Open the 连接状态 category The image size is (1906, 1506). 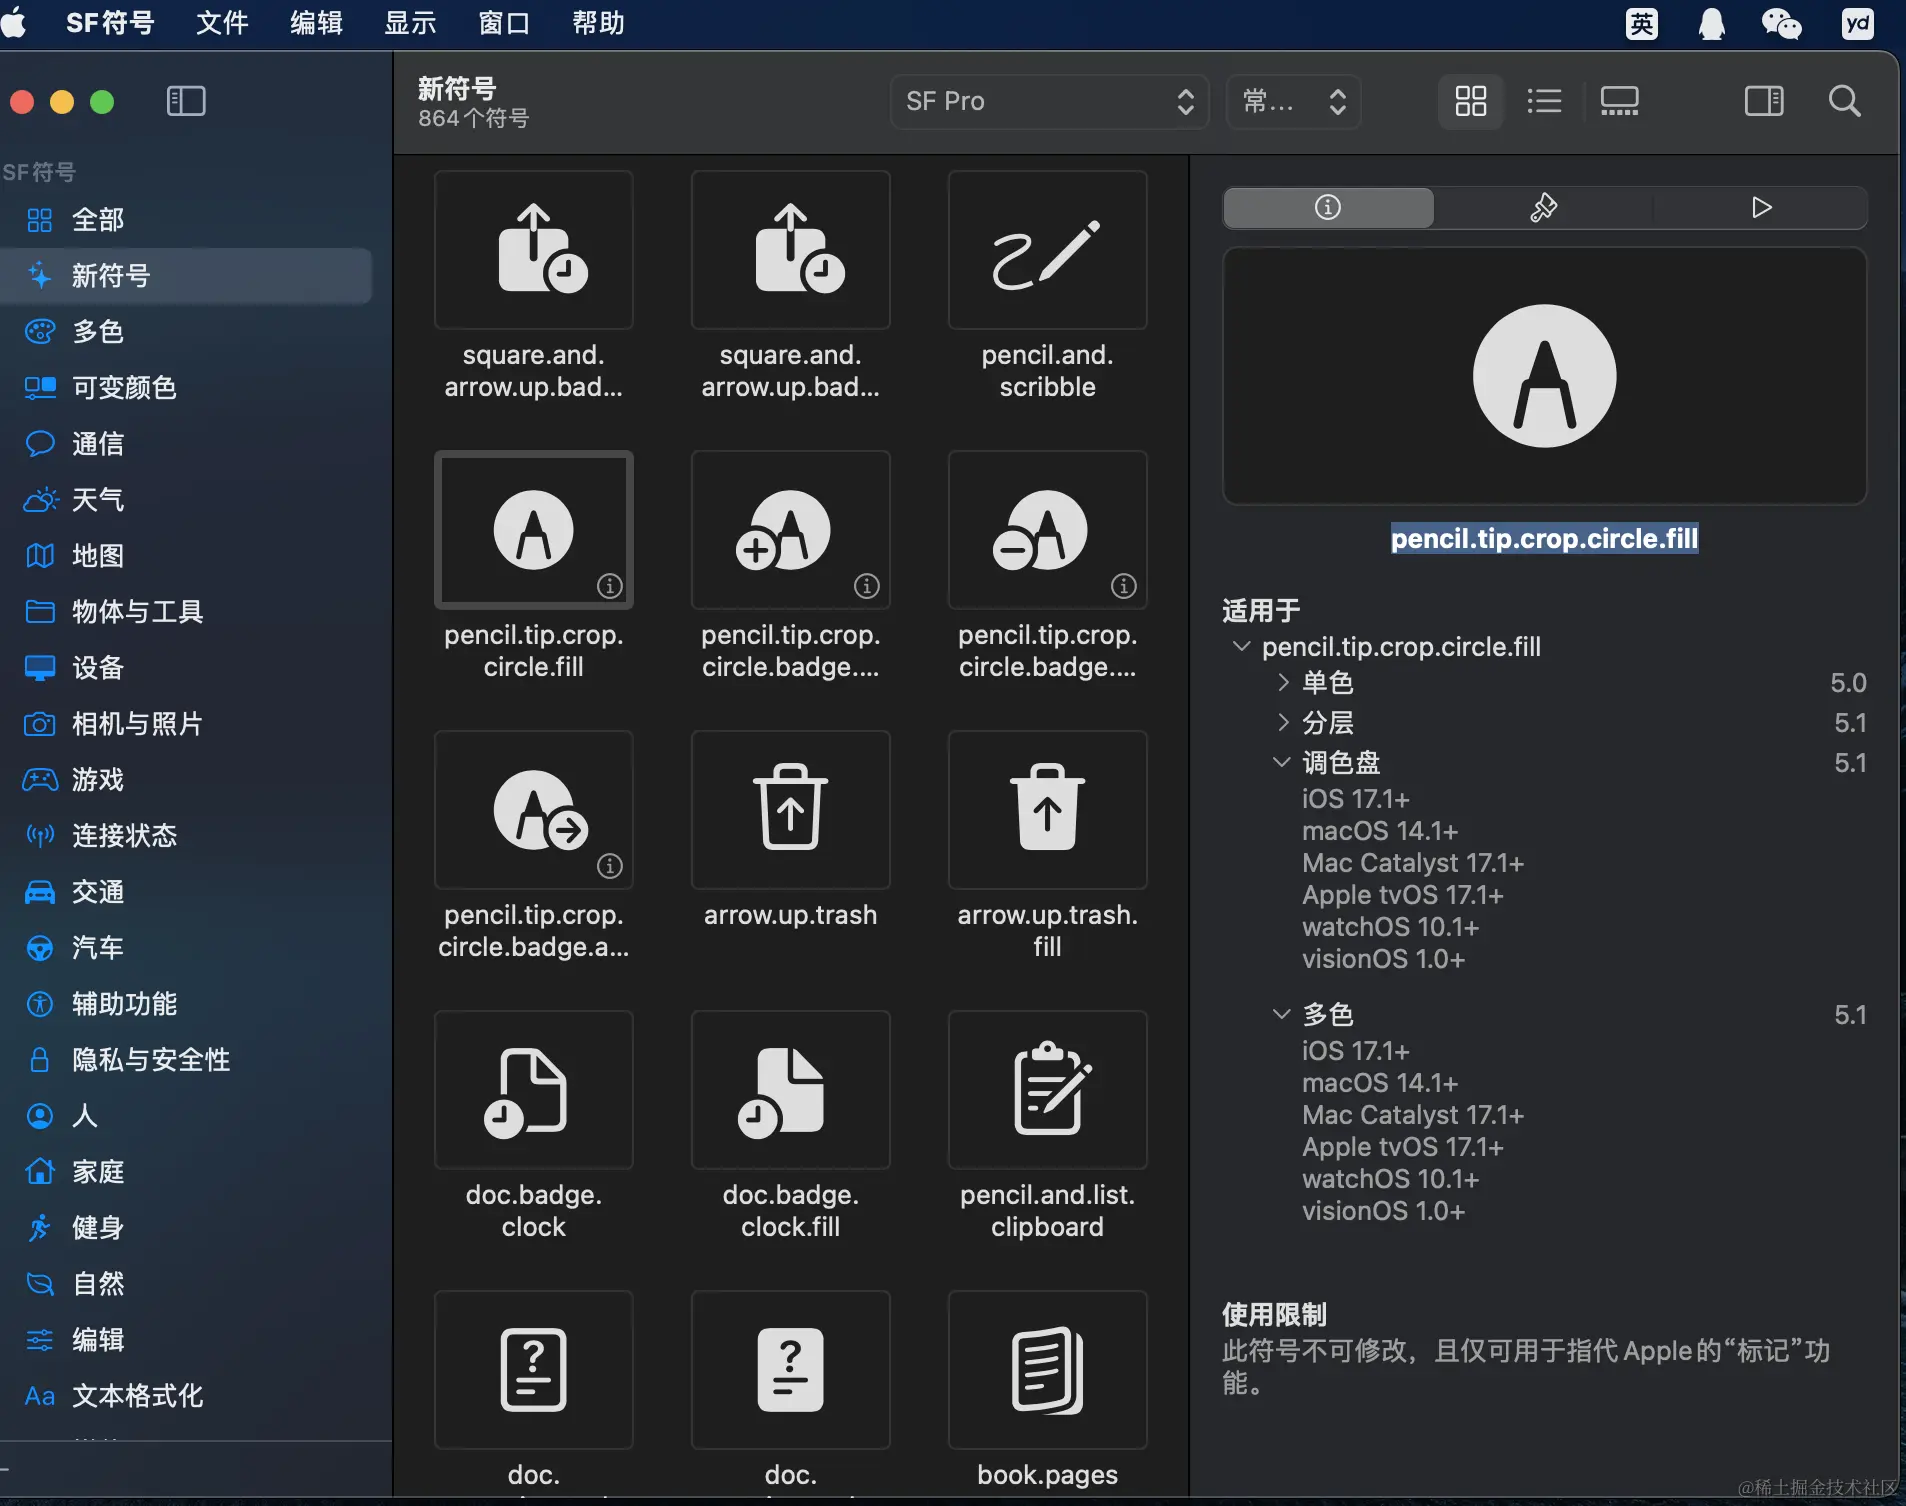click(186, 836)
